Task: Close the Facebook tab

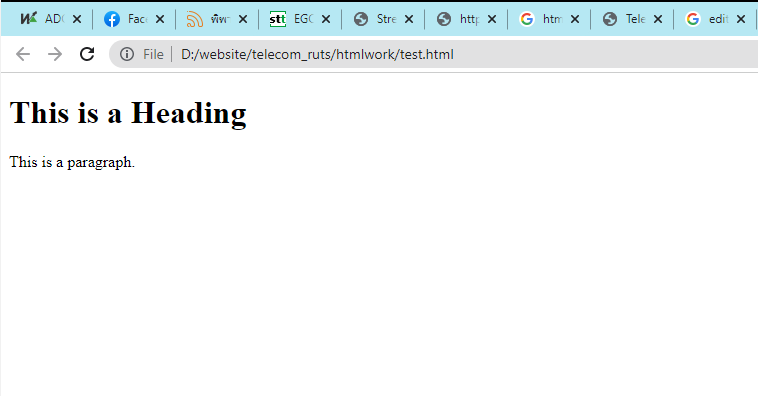Action: (160, 19)
